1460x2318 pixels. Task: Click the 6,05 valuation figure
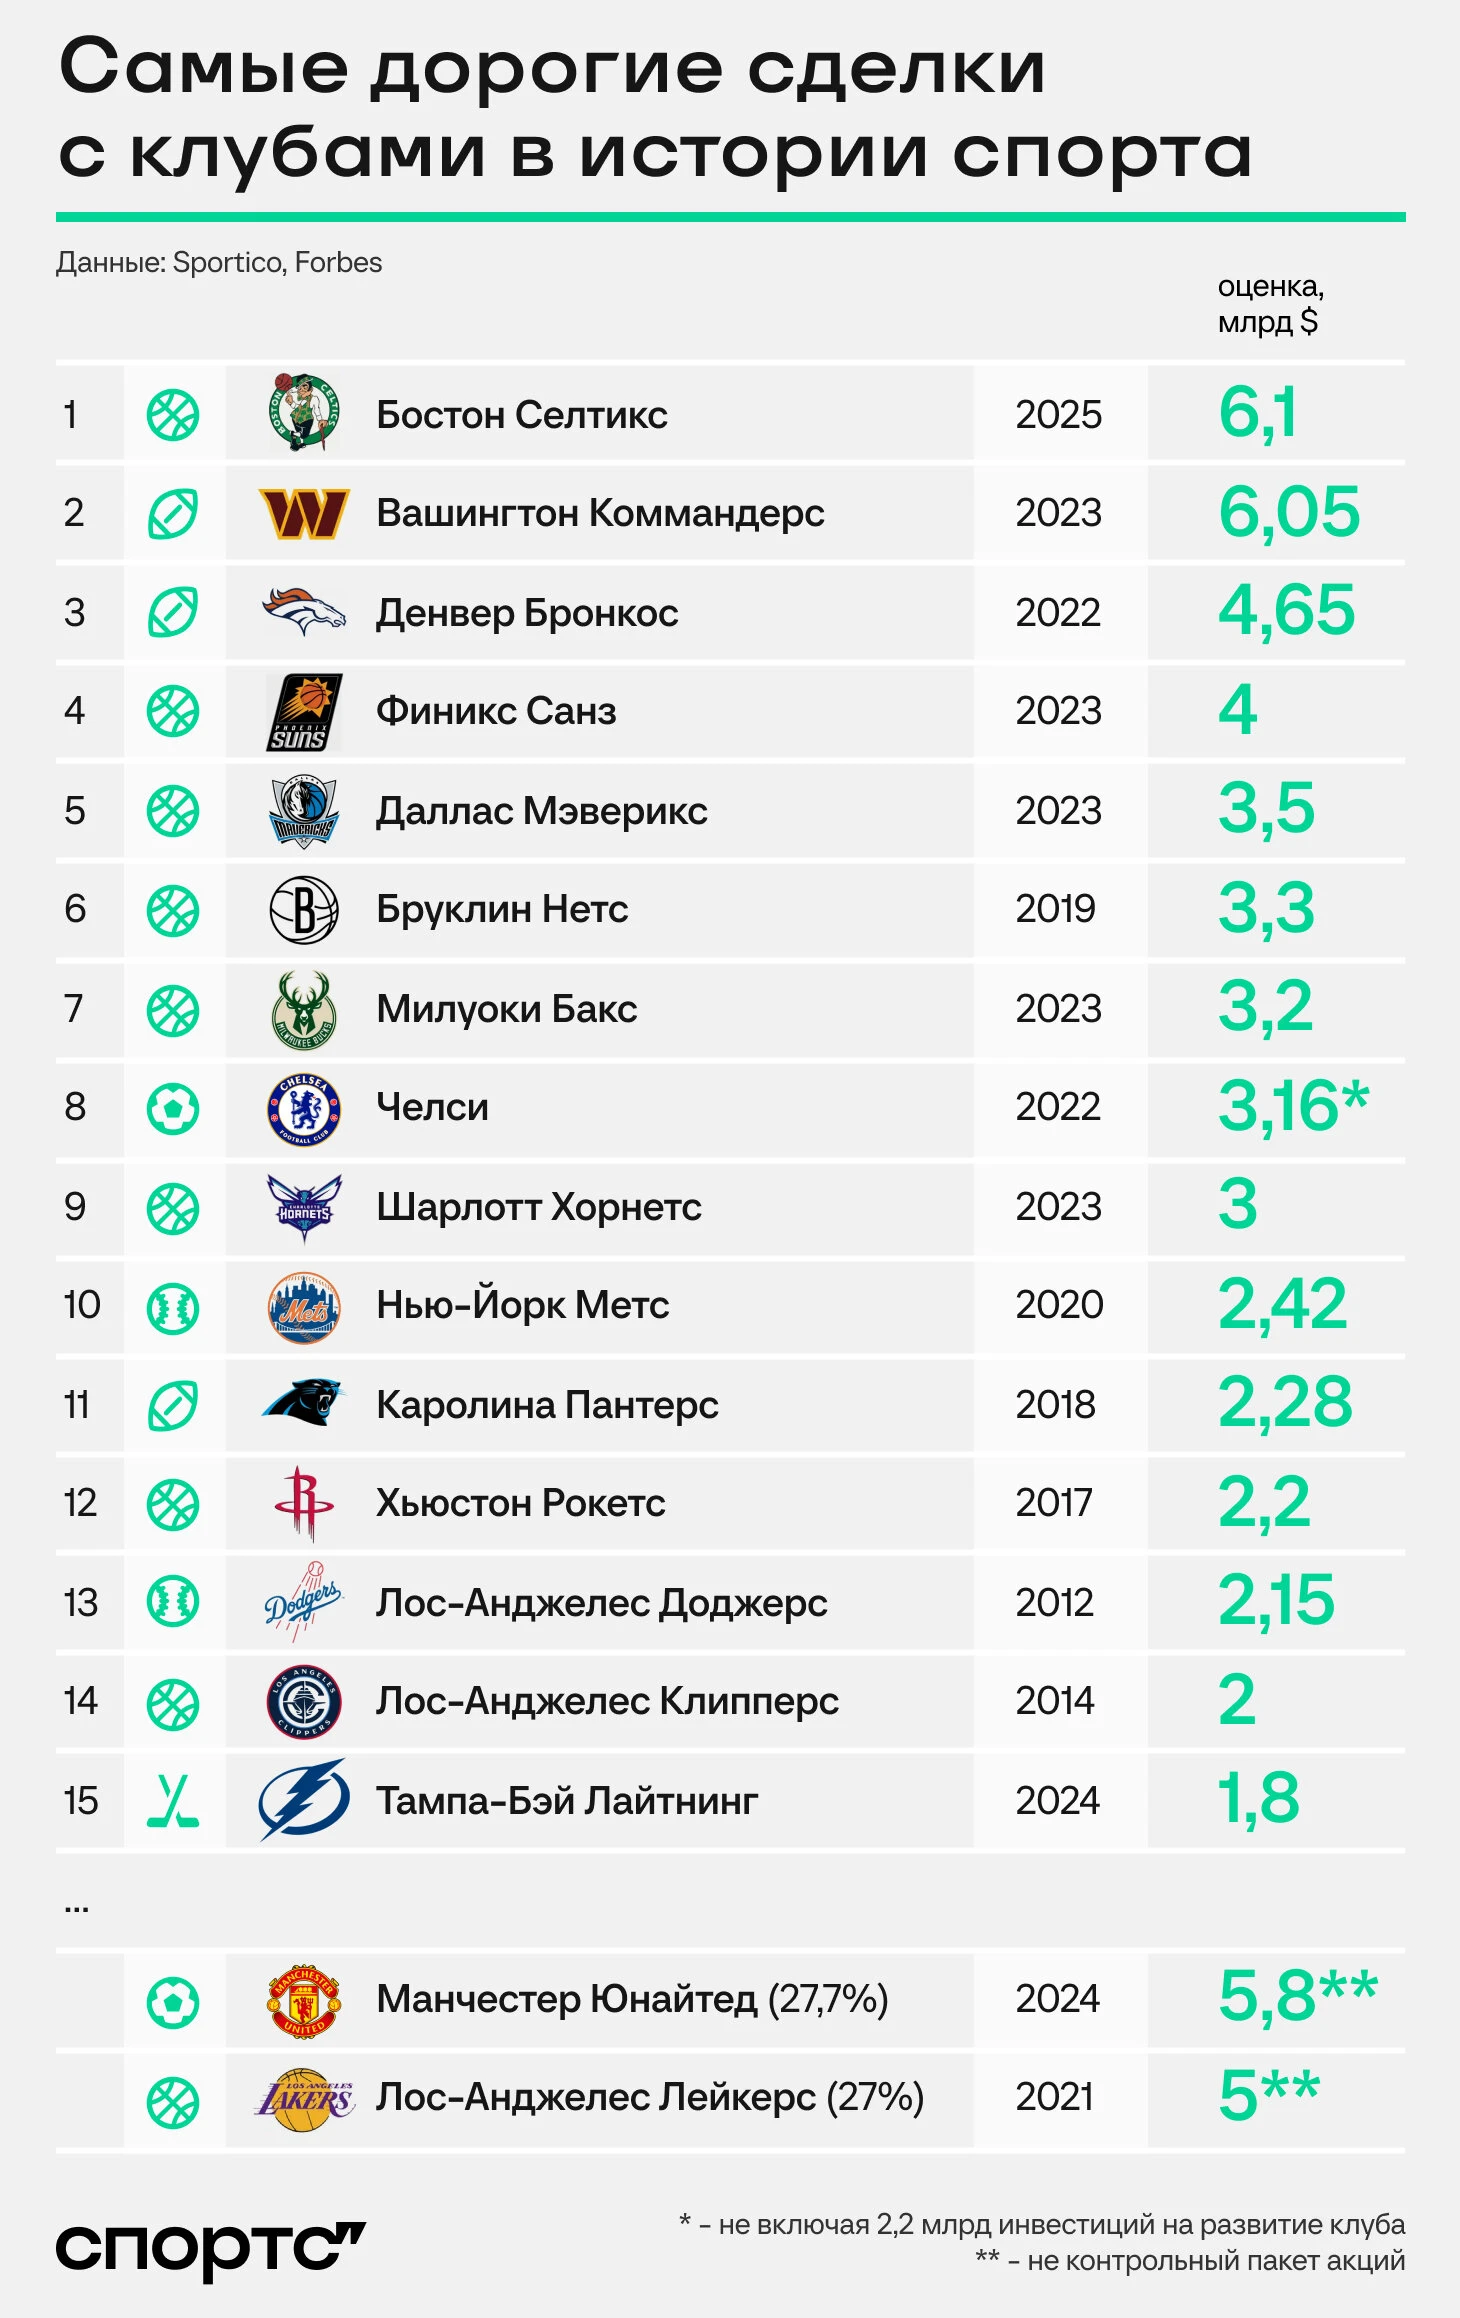(1289, 512)
